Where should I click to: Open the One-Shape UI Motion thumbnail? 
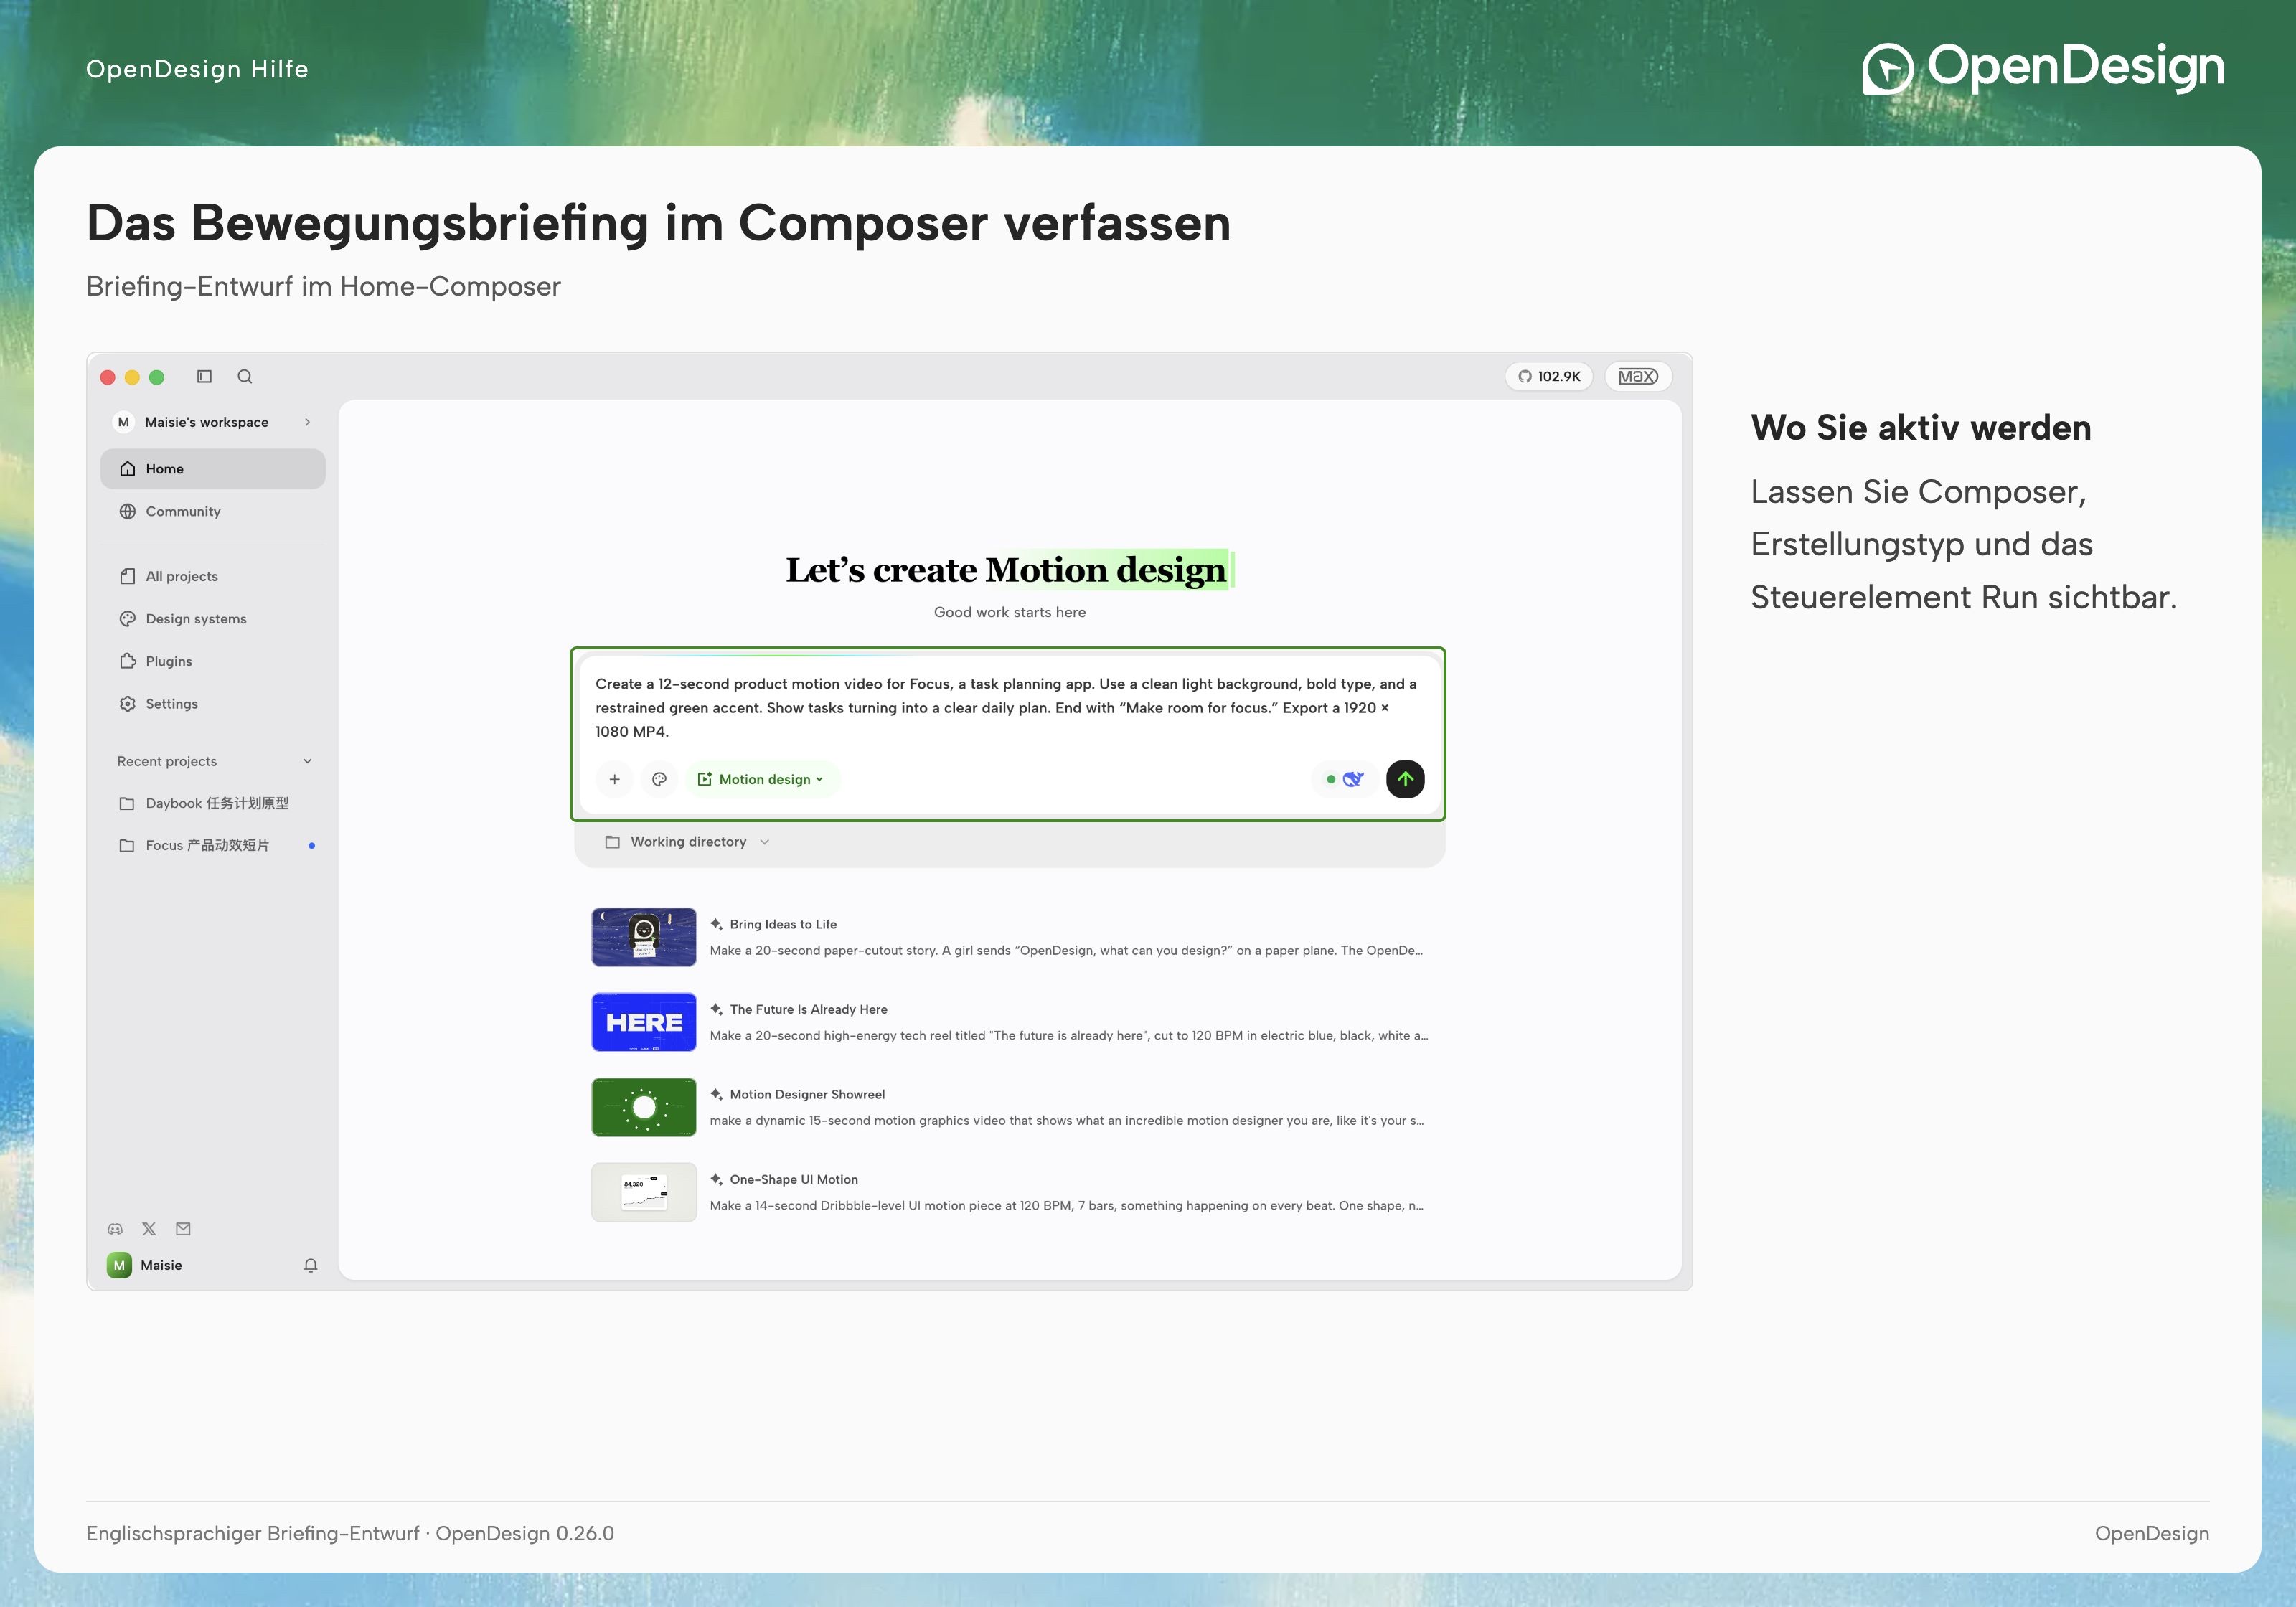click(x=644, y=1192)
